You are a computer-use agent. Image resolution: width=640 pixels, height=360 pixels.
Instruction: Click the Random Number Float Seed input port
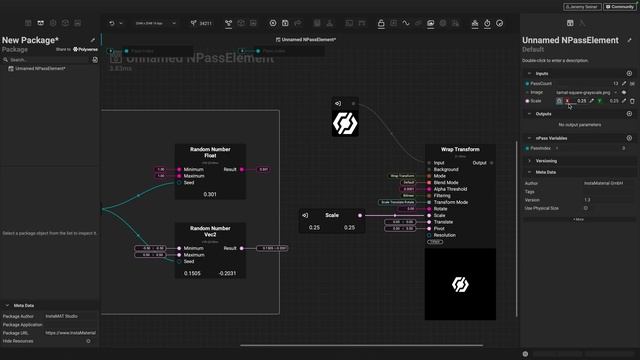click(179, 182)
